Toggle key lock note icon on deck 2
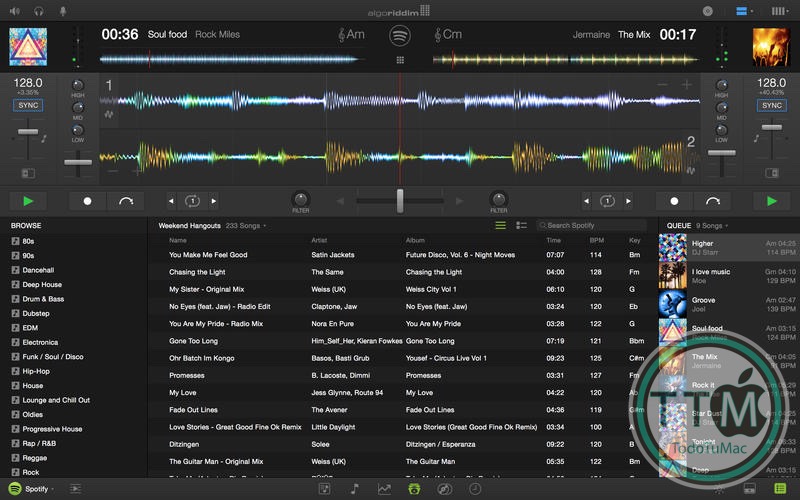Image resolution: width=800 pixels, height=500 pixels. coord(756,138)
